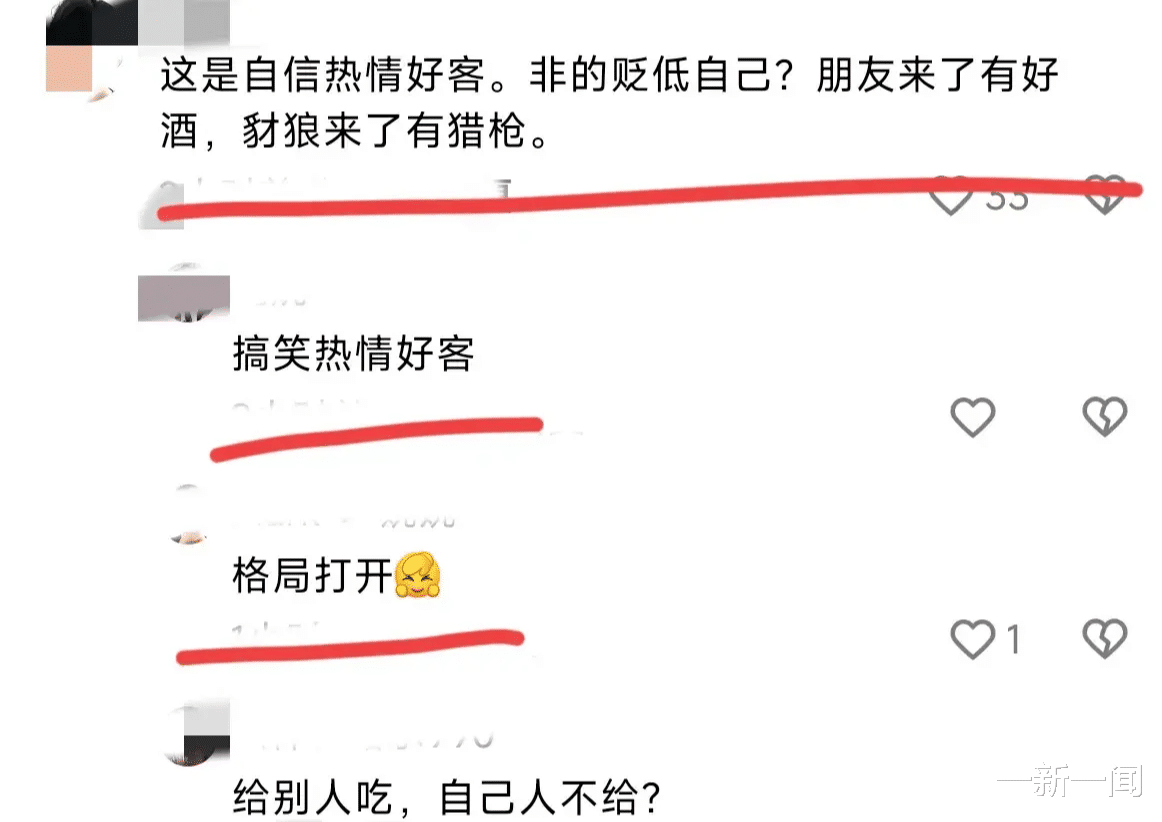Open avatar of the '搞笑热情好客' commenter

184,293
